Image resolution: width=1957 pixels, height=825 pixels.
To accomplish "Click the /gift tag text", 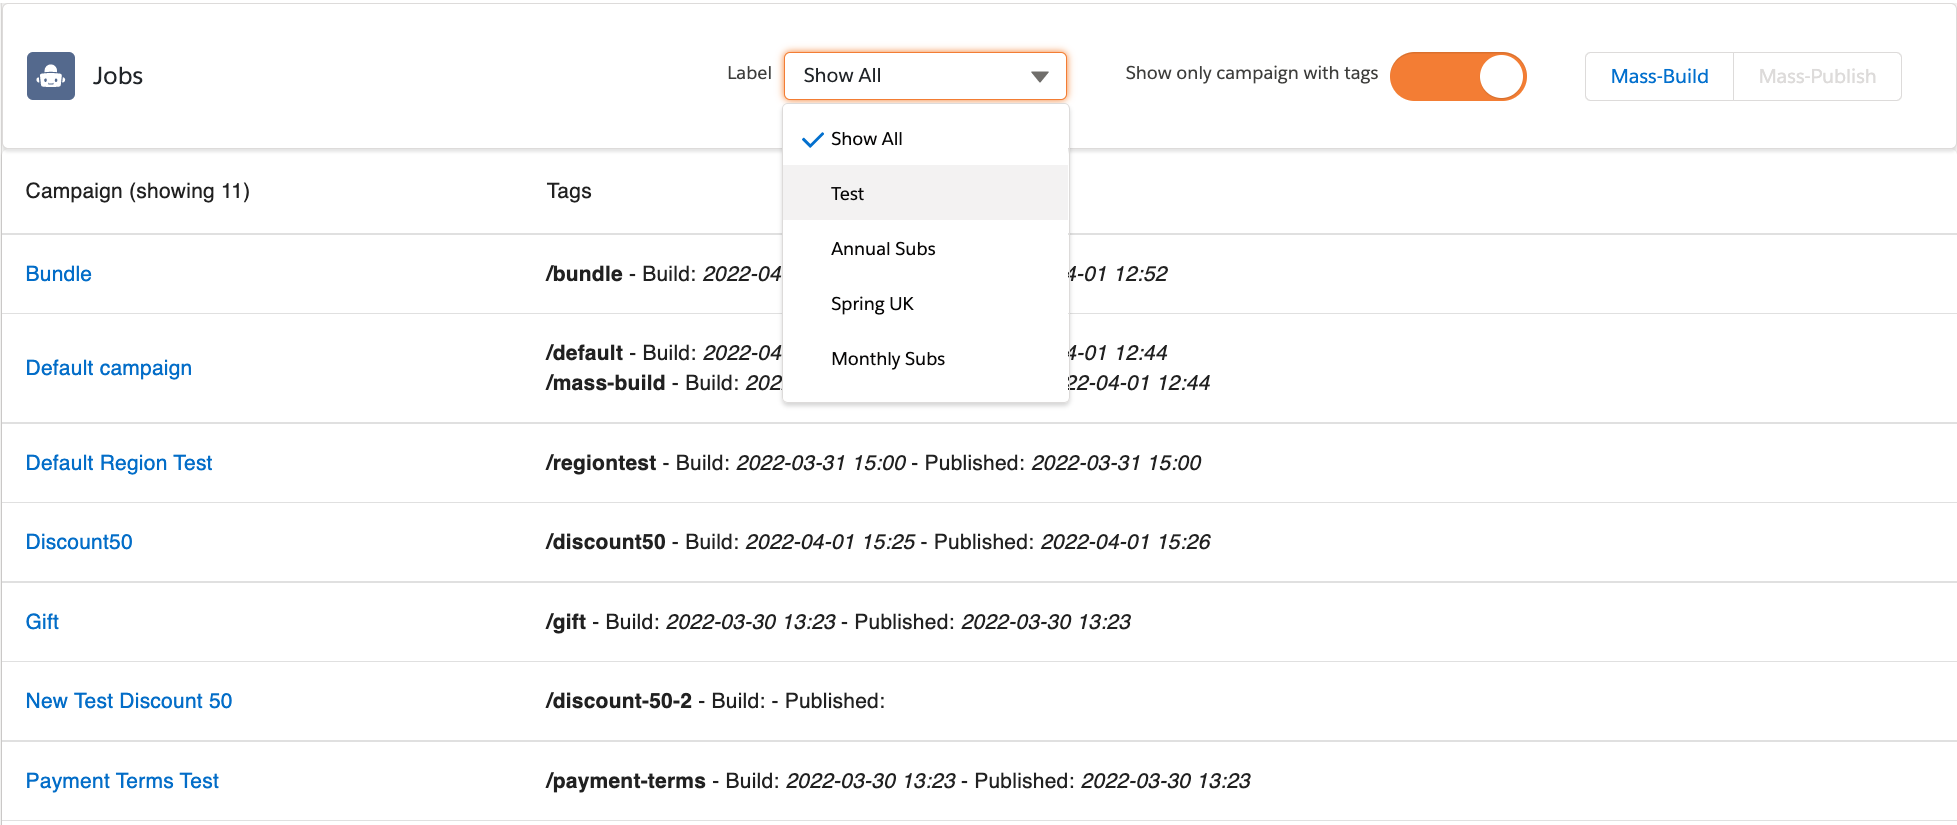I will pyautogui.click(x=566, y=622).
